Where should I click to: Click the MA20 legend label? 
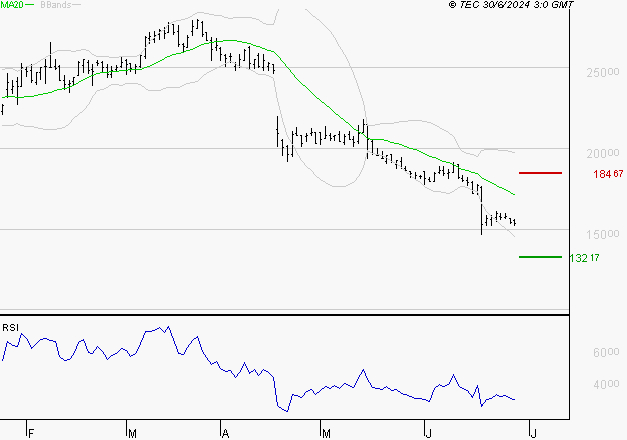click(12, 4)
